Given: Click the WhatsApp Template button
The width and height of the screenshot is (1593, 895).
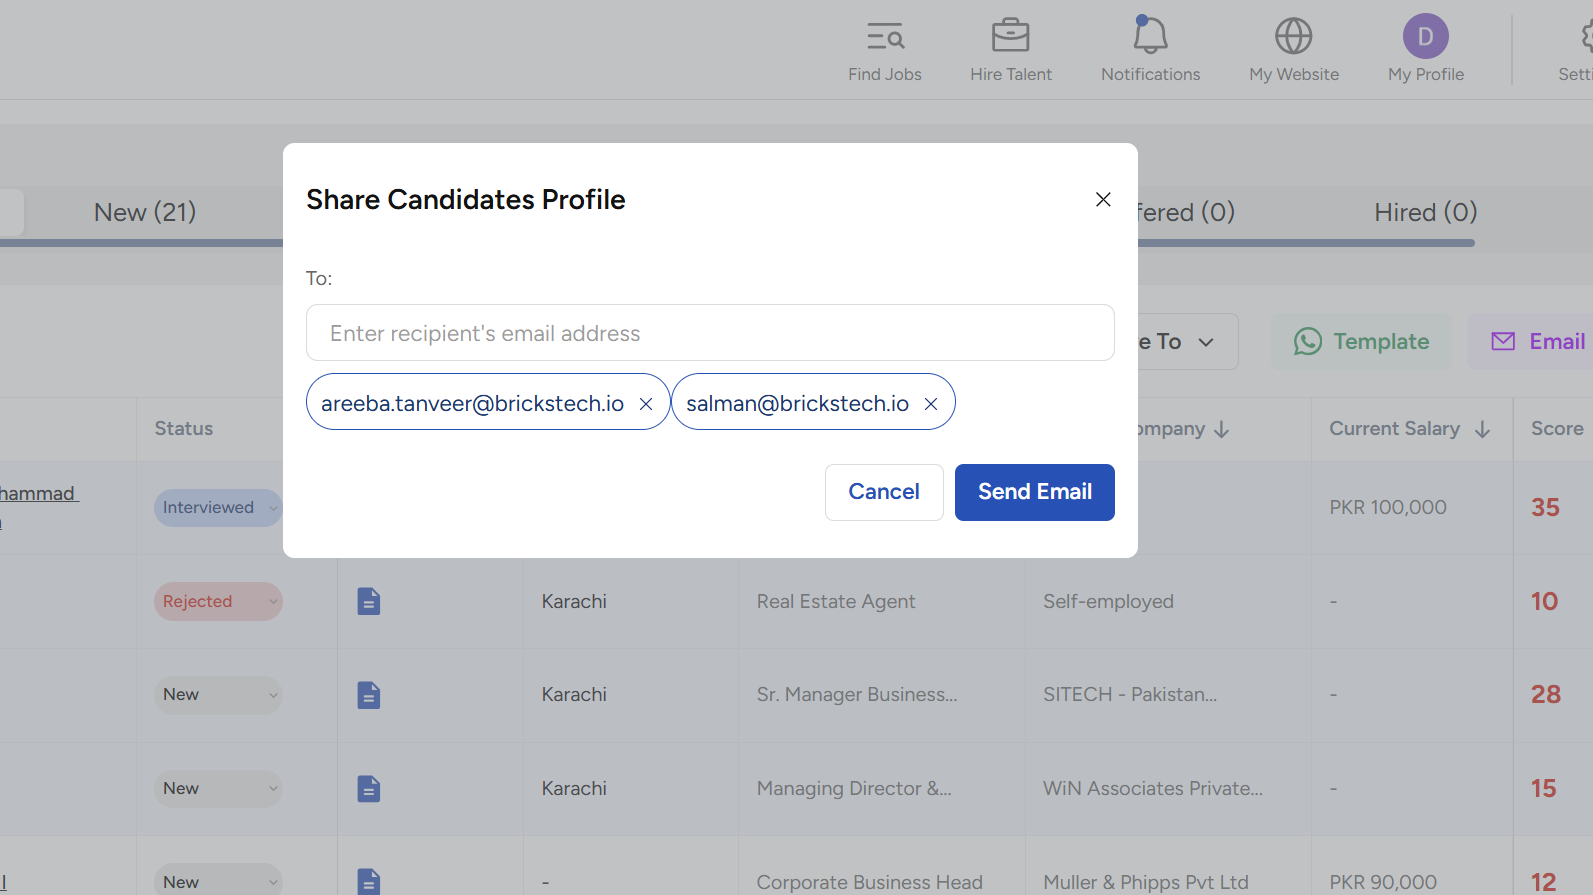Looking at the screenshot, I should click(x=1361, y=342).
